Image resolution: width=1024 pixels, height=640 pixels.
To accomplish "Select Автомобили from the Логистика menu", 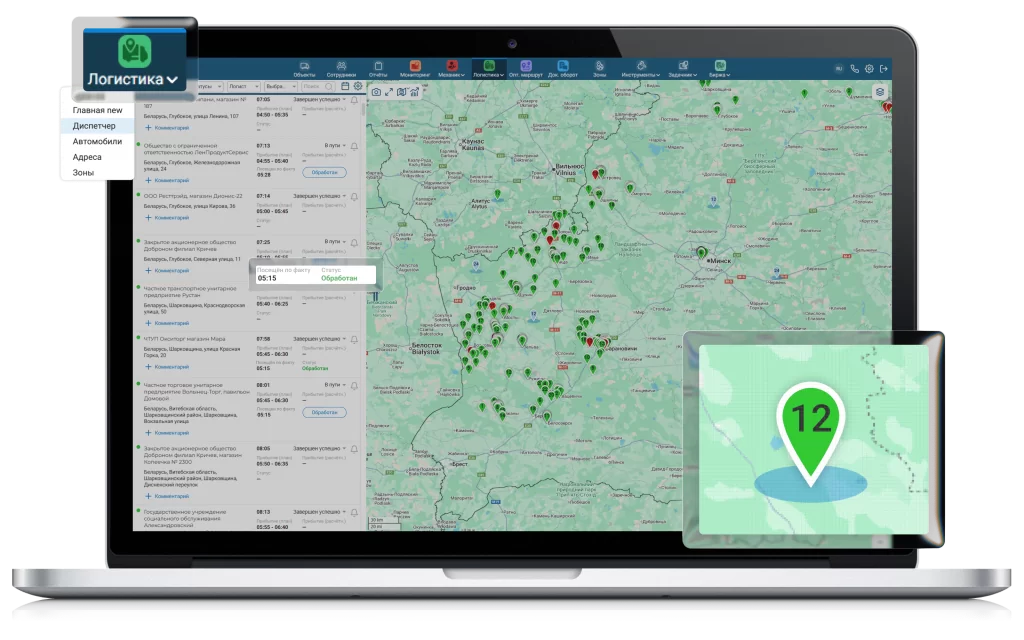I will (x=97, y=141).
